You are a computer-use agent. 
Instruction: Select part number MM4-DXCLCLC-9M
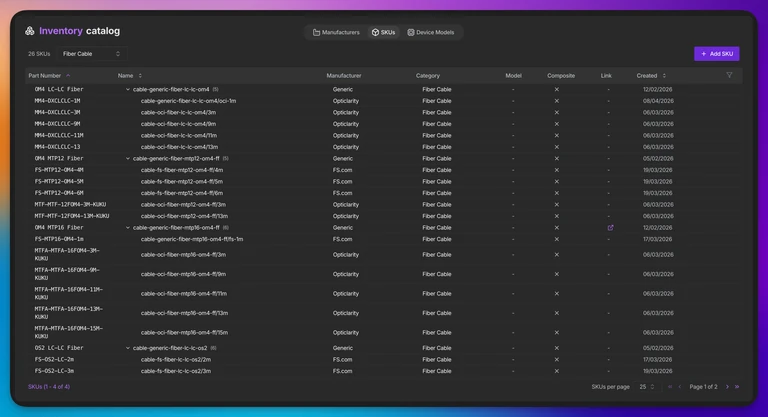click(57, 124)
